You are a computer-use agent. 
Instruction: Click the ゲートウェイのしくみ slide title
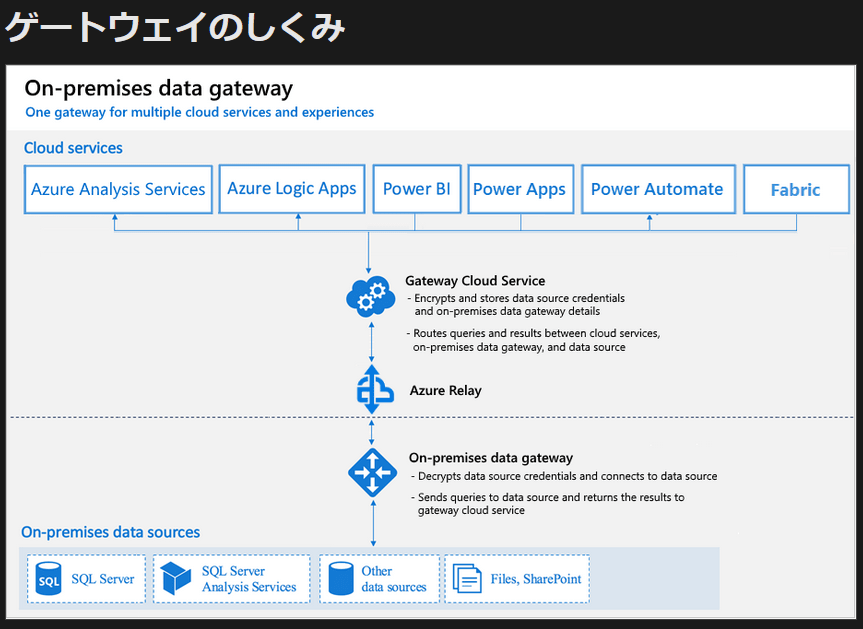(x=176, y=28)
